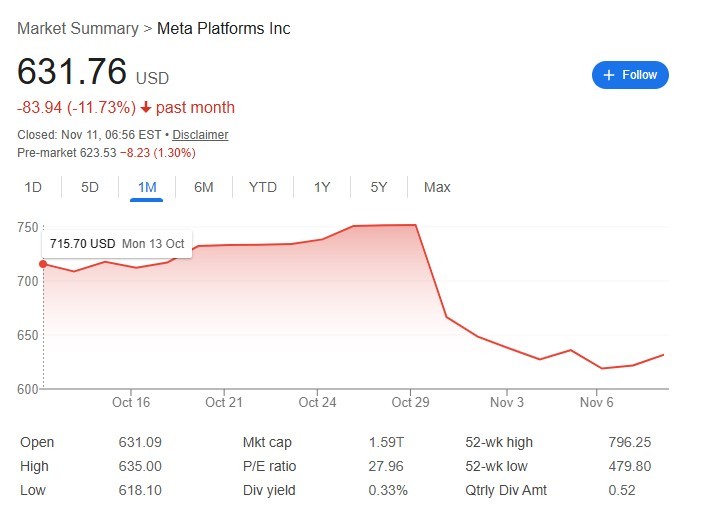Show the 6M price chart
This screenshot has height=521, width=707.
[x=204, y=187]
